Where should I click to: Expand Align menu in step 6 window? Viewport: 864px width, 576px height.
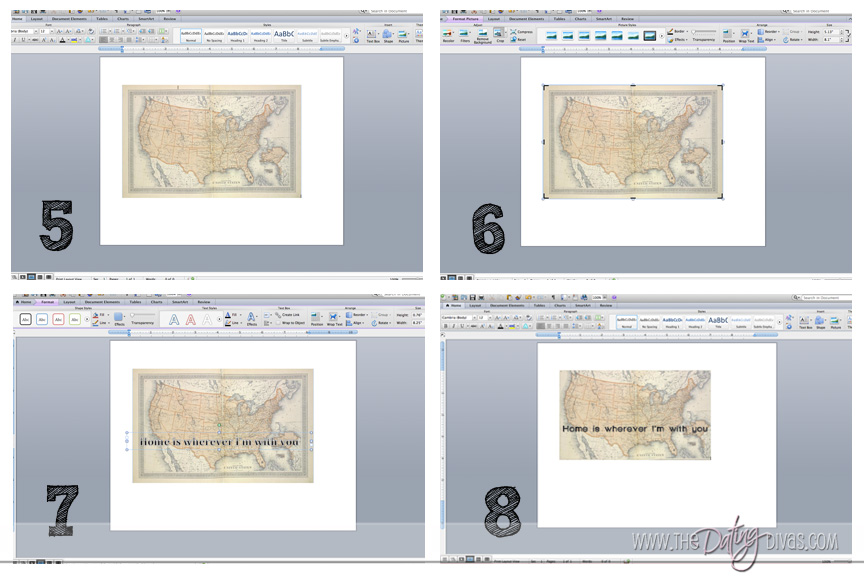coord(767,40)
